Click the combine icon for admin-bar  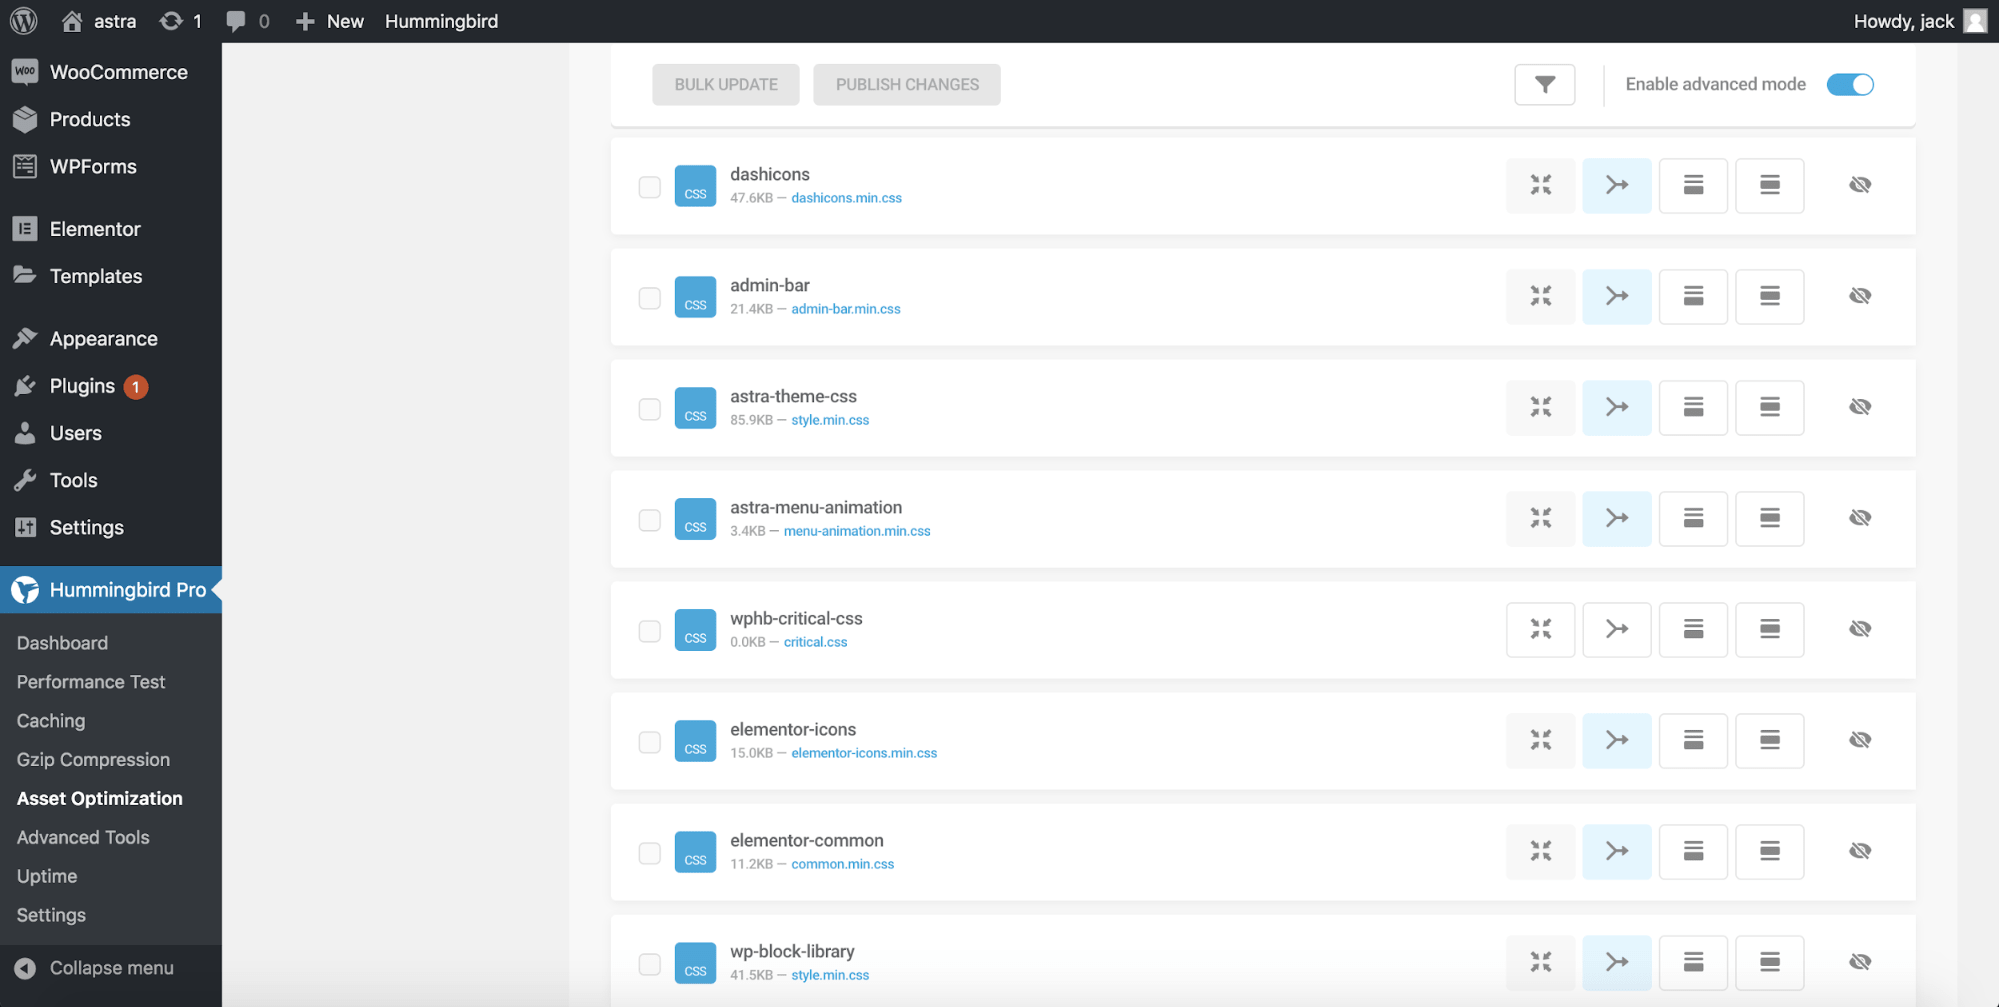(1616, 296)
